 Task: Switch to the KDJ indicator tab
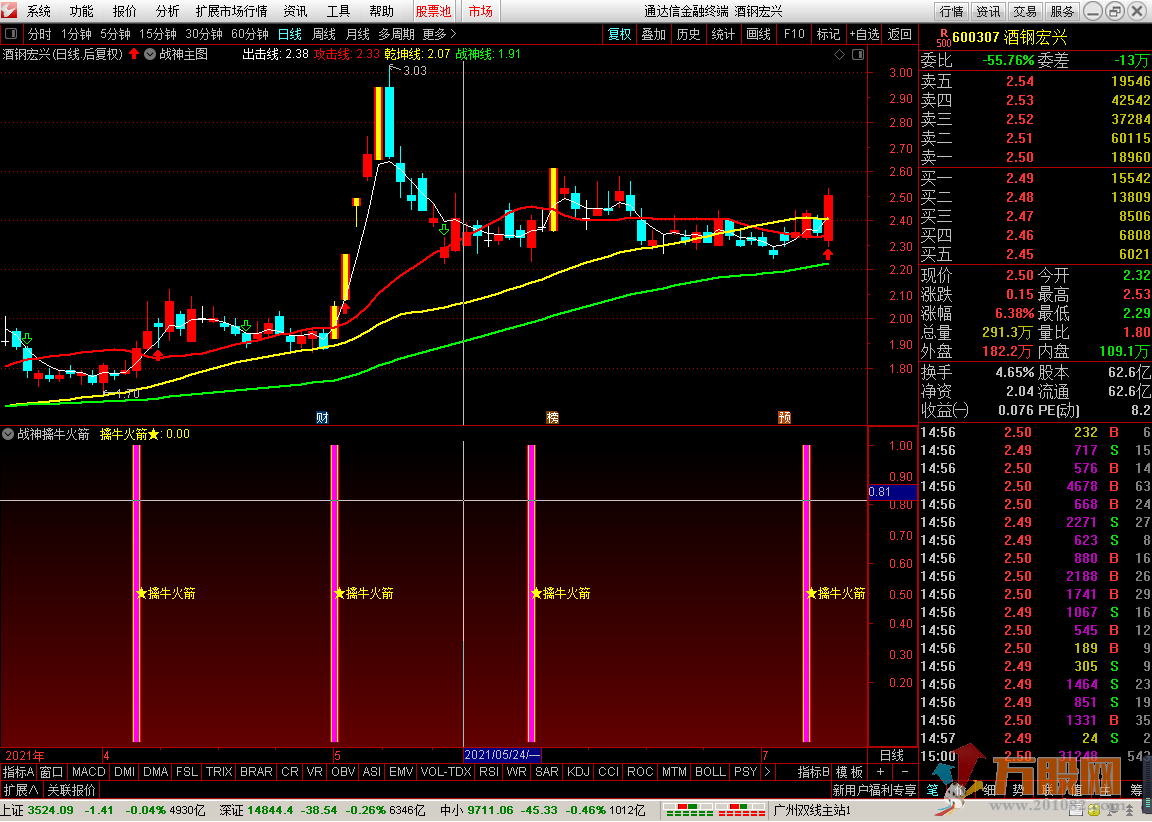[579, 772]
